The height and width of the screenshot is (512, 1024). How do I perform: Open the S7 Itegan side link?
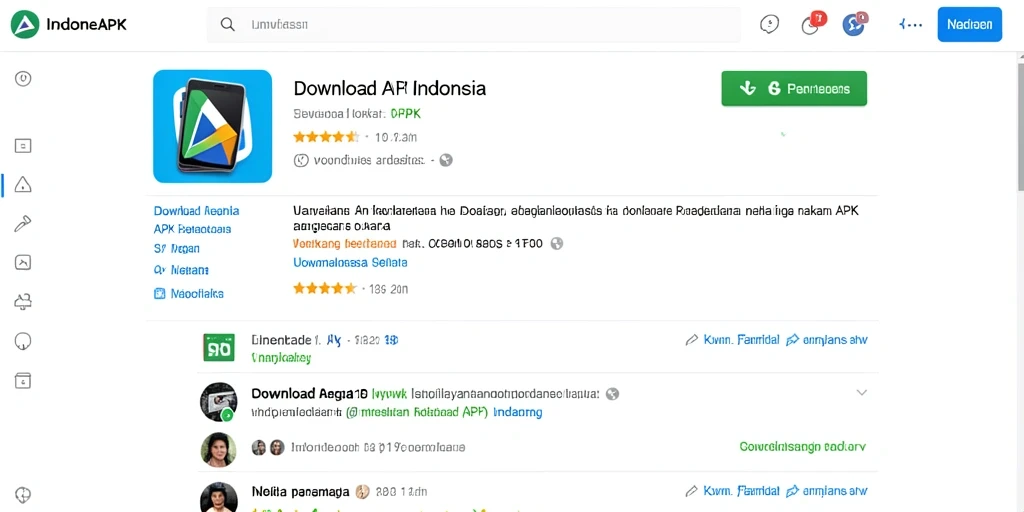(176, 249)
